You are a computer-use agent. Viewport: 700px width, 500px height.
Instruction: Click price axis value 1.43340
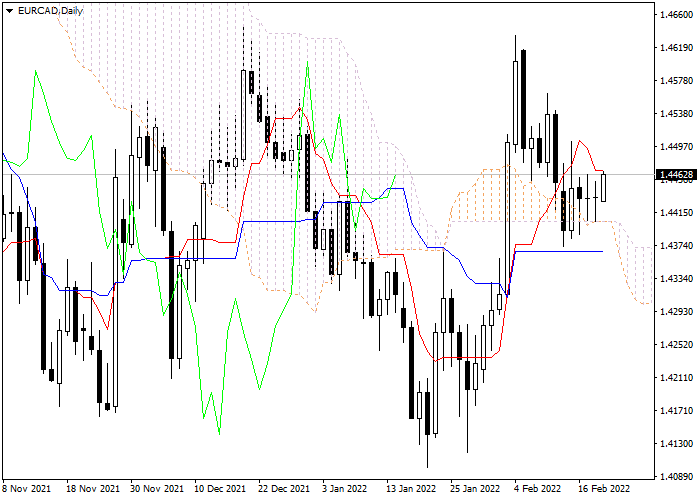[676, 279]
